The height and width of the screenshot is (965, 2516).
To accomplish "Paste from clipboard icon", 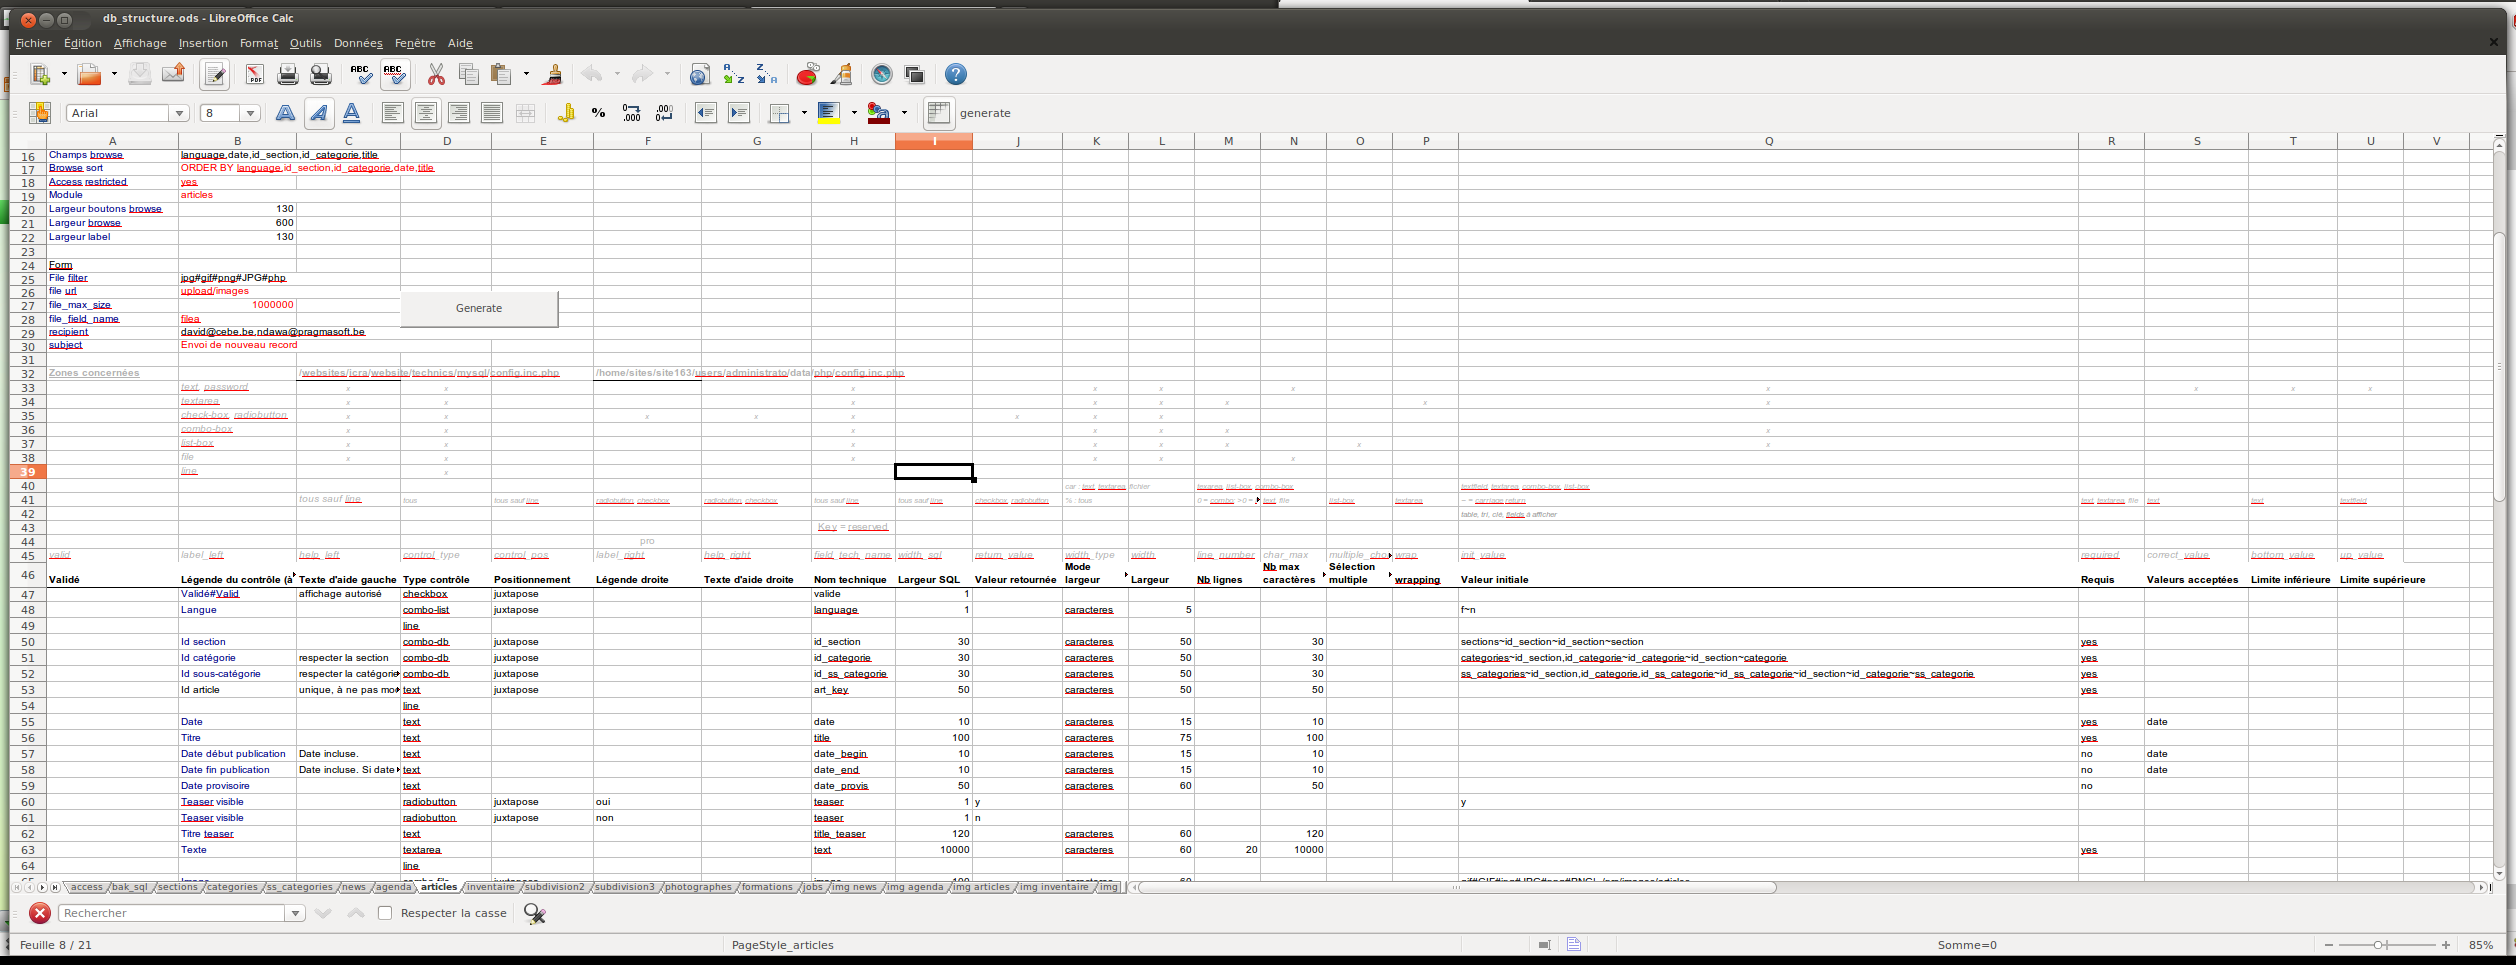I will click(501, 74).
